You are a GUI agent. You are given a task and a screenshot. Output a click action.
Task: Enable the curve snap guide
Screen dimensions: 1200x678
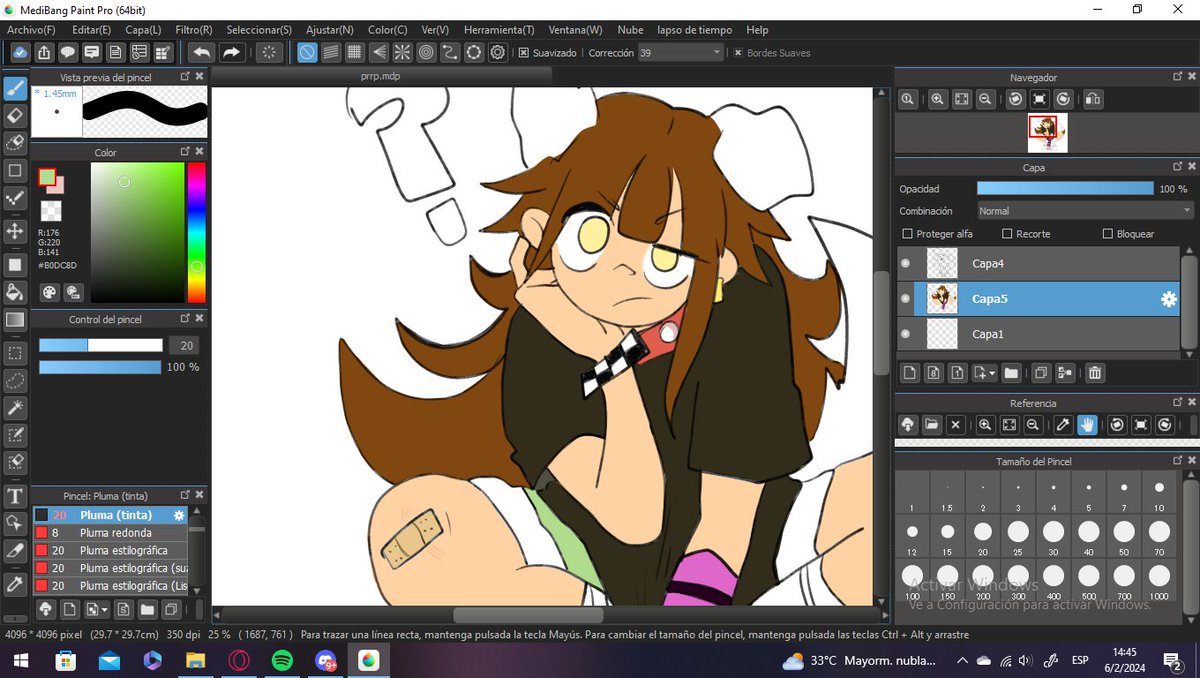tap(450, 52)
